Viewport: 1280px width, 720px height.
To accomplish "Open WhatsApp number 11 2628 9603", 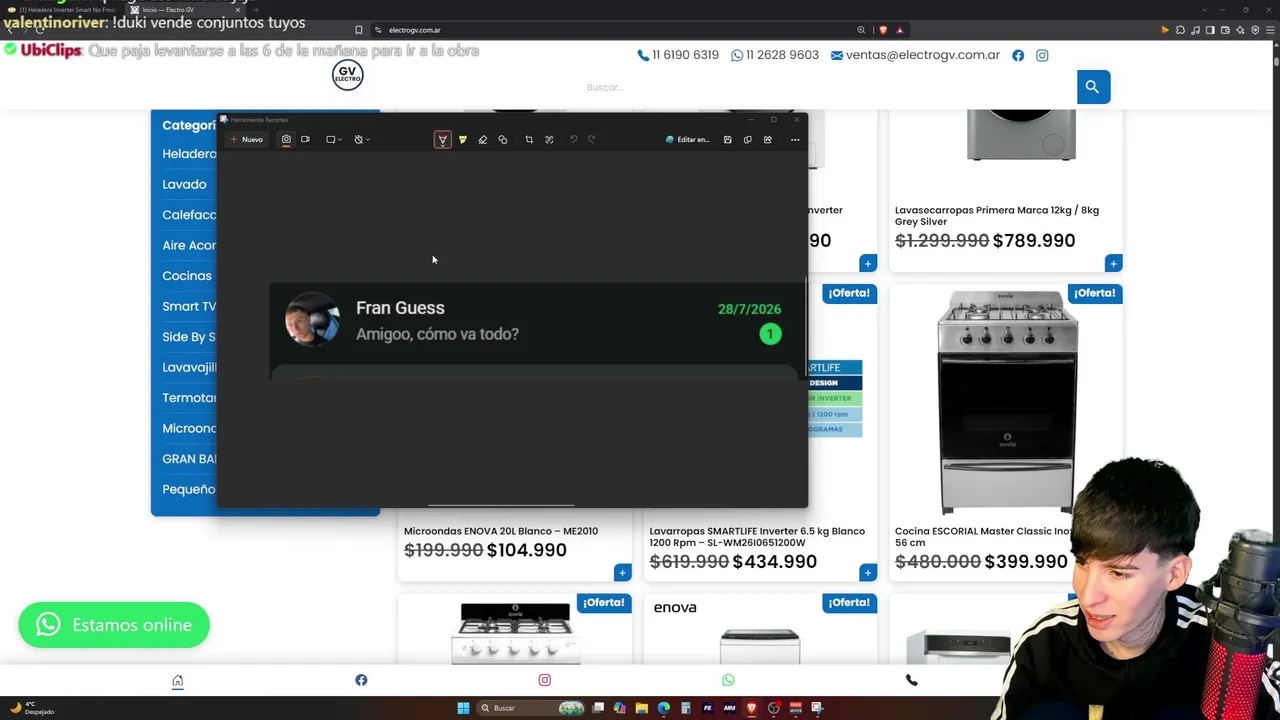I will [x=775, y=55].
